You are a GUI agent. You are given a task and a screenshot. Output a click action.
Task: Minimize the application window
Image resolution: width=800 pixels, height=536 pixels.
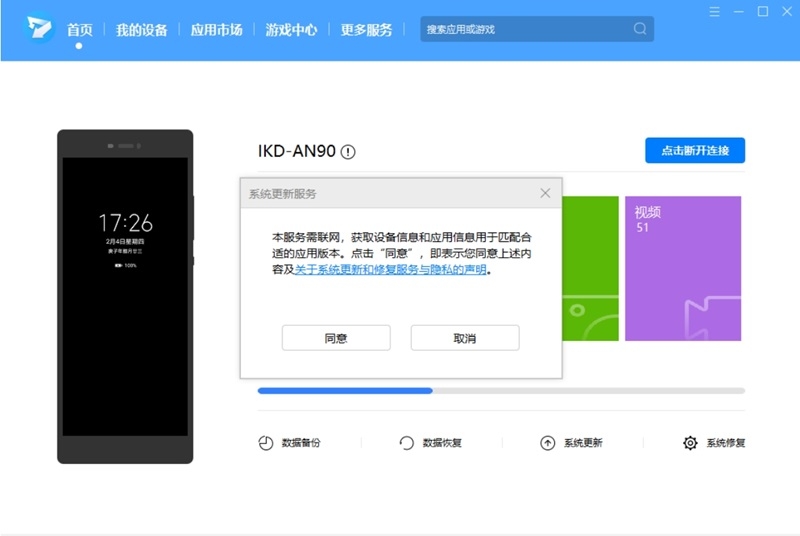(738, 12)
